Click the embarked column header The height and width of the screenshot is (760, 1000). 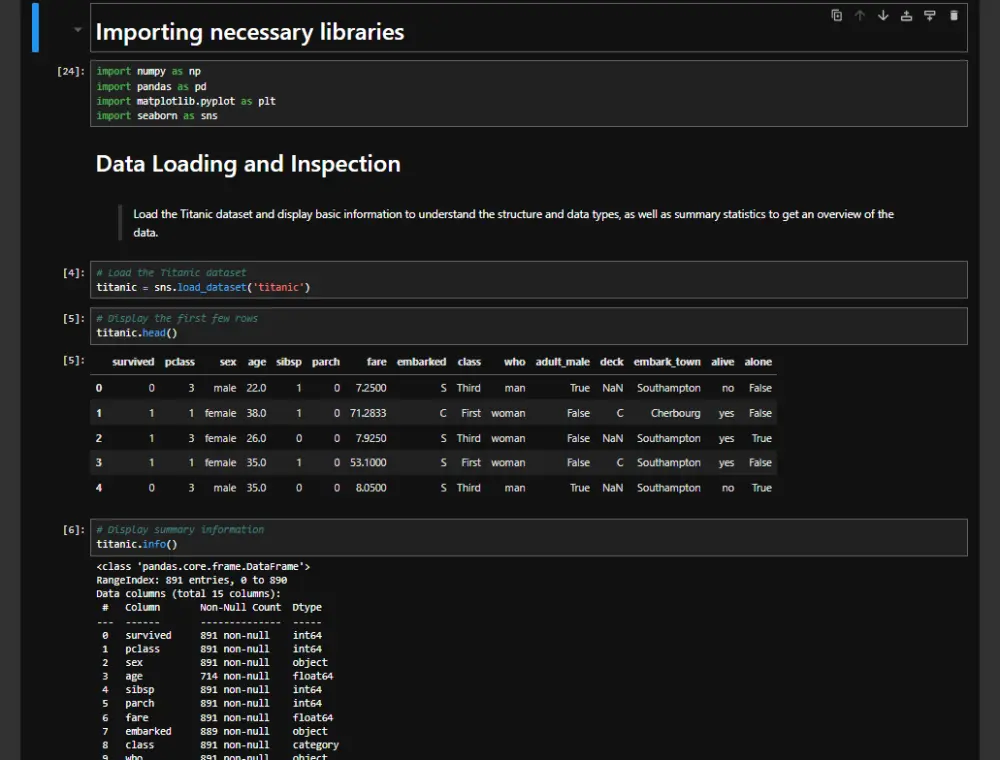tap(422, 362)
